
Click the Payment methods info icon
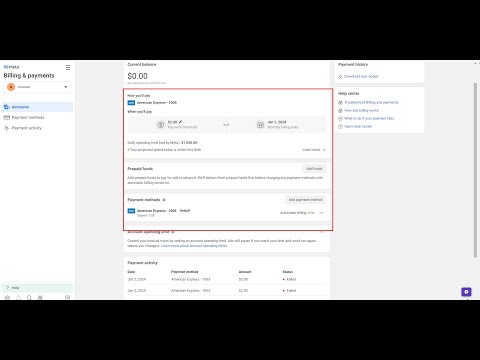pos(164,200)
